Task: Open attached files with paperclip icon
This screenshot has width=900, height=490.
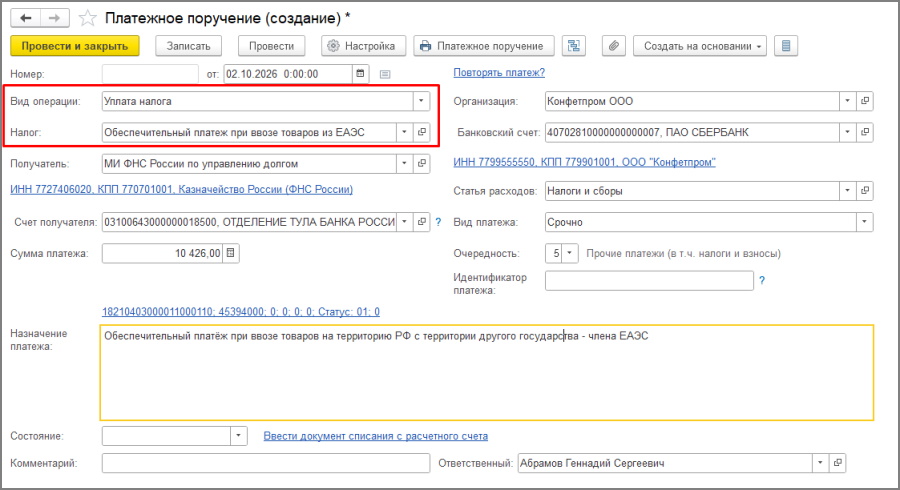Action: [614, 46]
